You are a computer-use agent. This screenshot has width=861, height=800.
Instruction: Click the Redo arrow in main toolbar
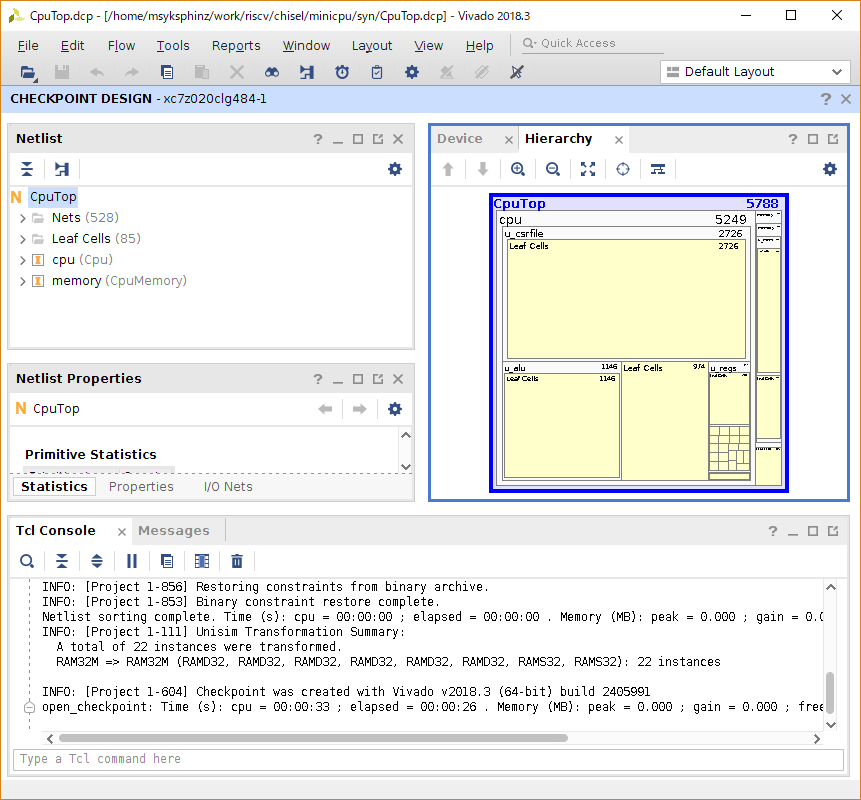click(x=132, y=72)
